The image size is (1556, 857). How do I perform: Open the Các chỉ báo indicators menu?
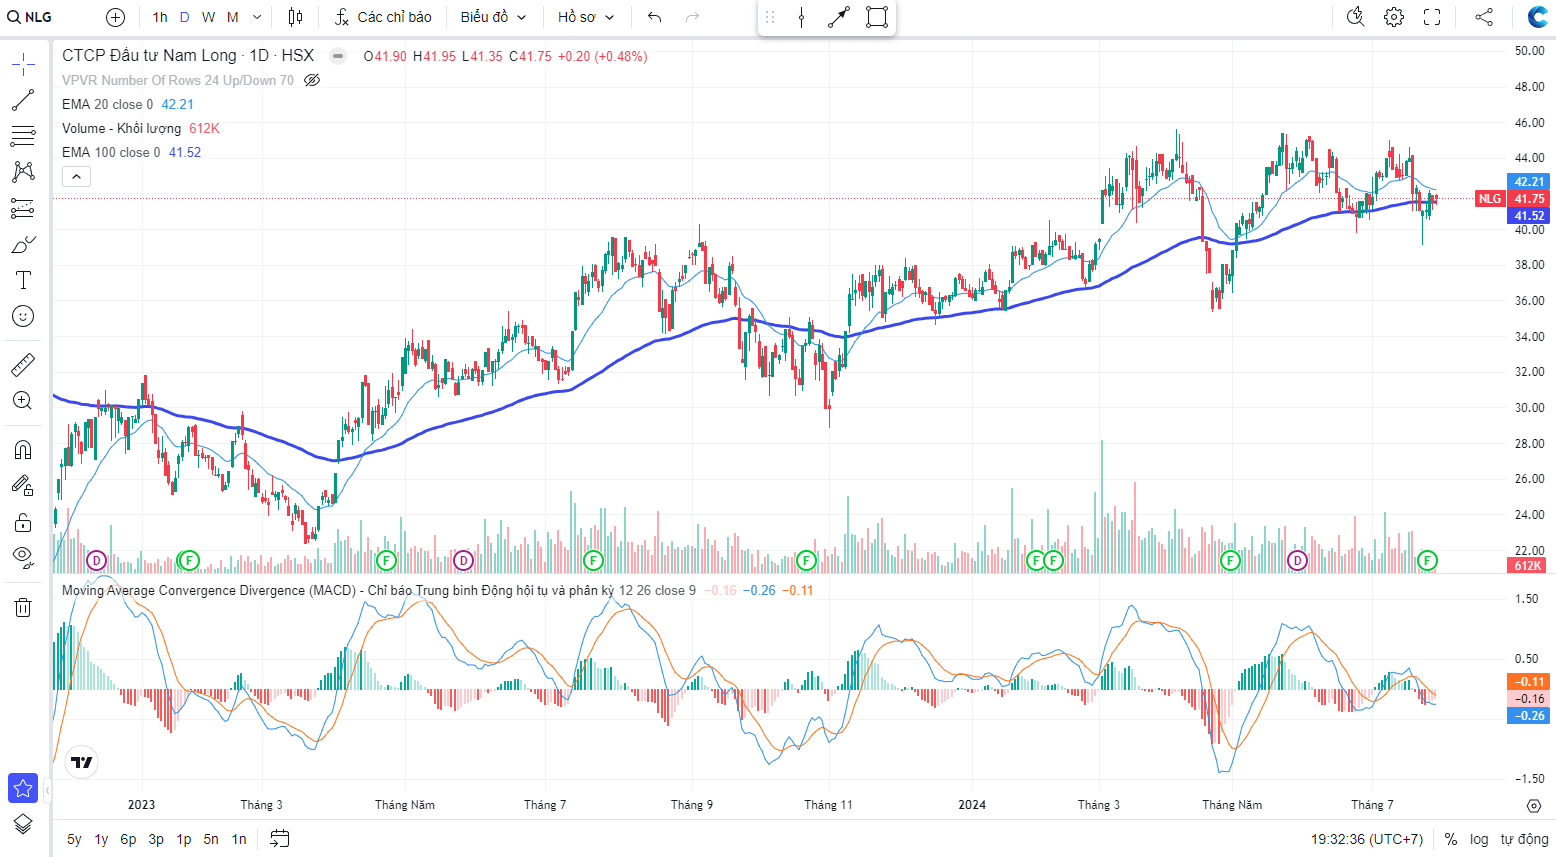pyautogui.click(x=383, y=17)
